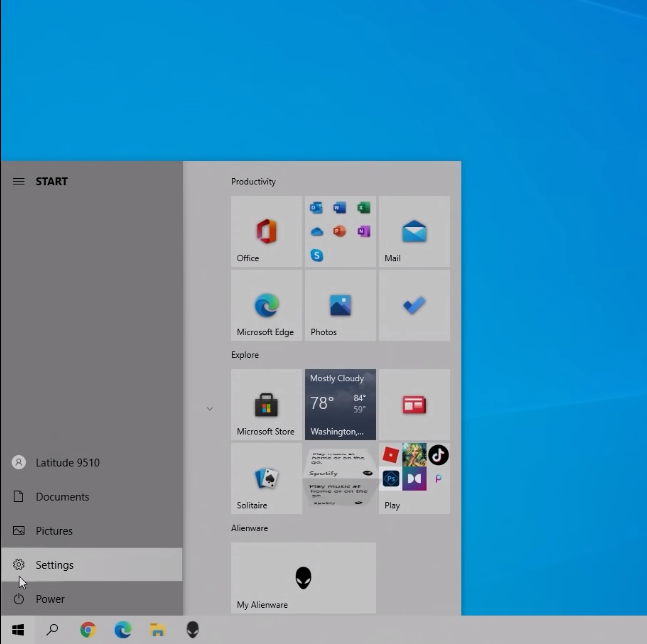Image resolution: width=647 pixels, height=644 pixels.
Task: Open the red News tile
Action: pyautogui.click(x=414, y=404)
